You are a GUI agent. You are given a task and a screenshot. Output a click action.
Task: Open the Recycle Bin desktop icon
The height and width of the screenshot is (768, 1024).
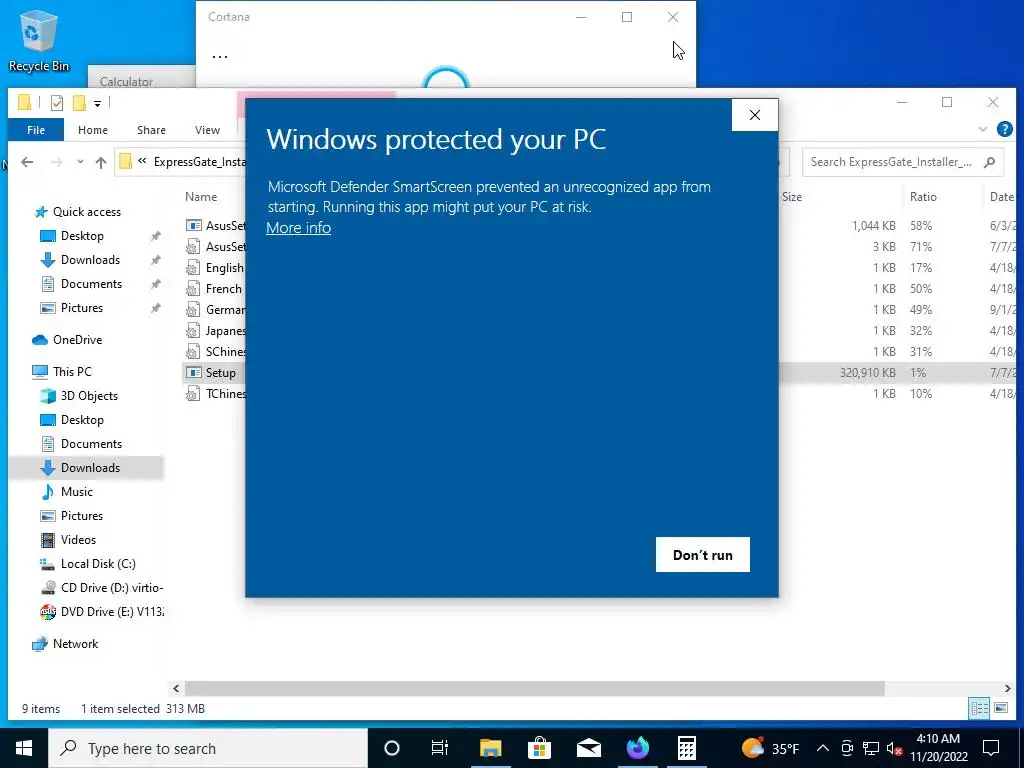39,40
